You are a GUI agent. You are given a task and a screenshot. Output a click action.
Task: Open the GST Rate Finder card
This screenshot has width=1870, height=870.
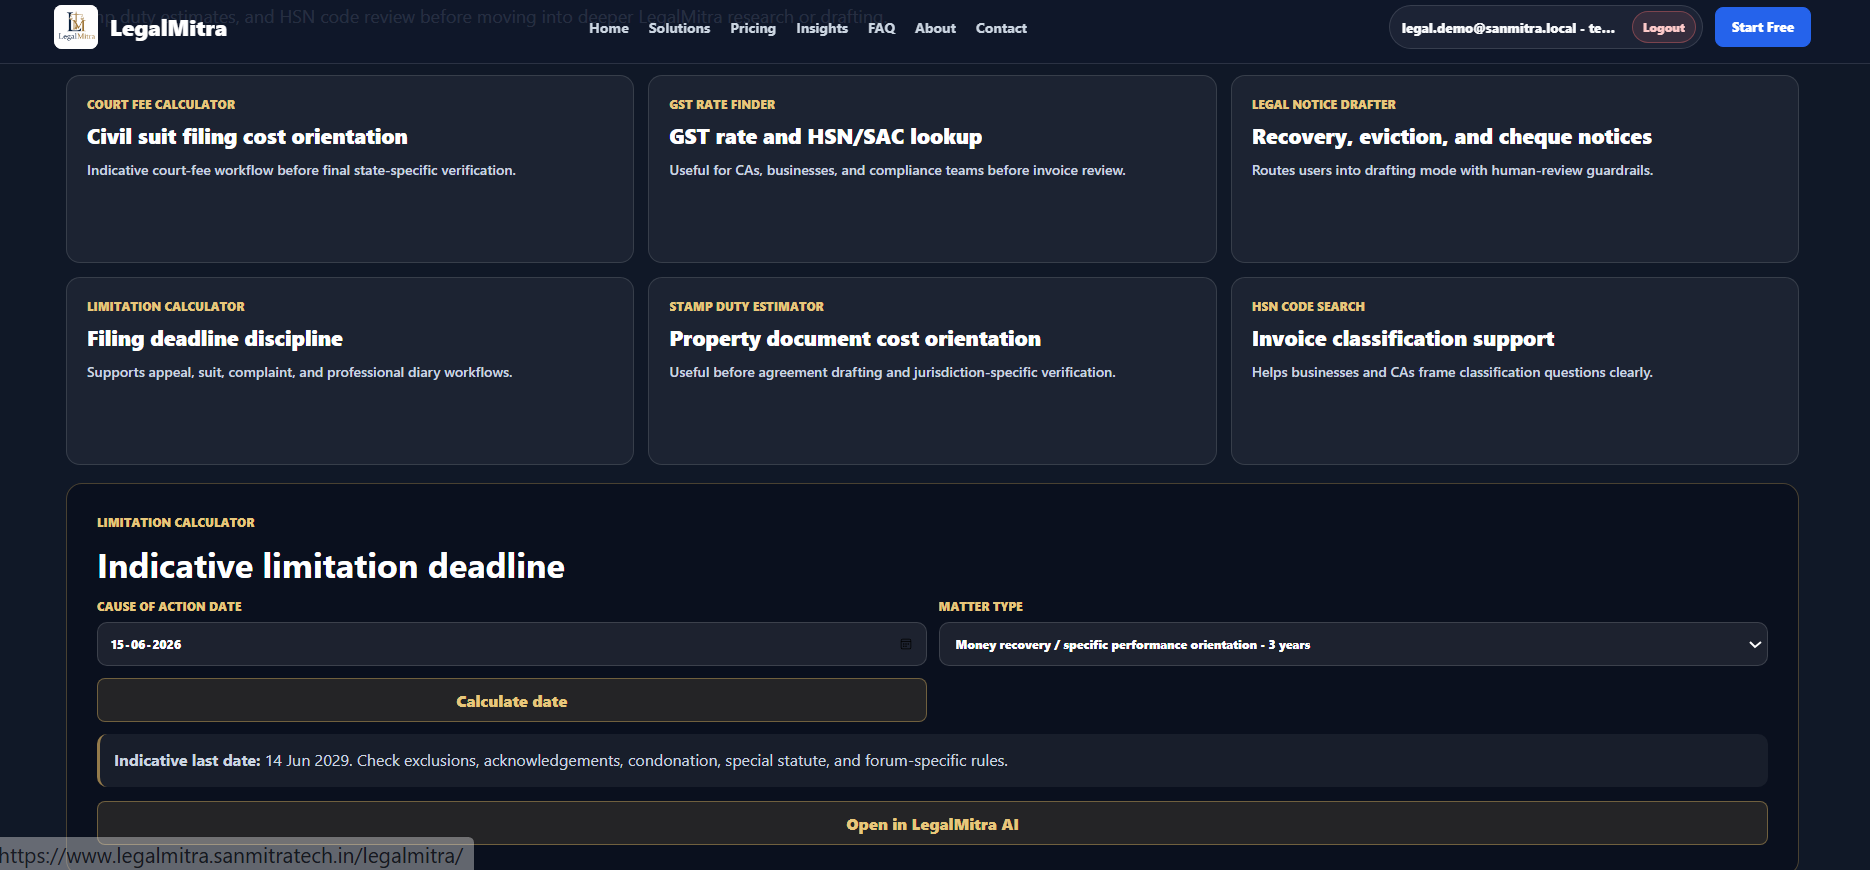point(932,169)
